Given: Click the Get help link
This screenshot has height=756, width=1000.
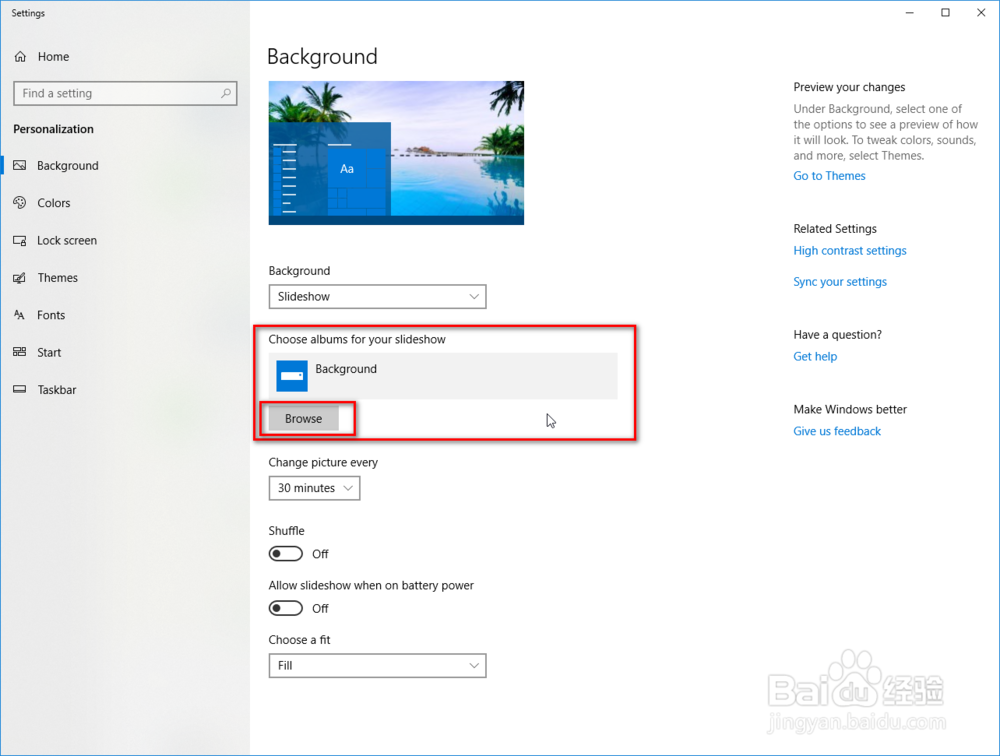Looking at the screenshot, I should point(815,357).
